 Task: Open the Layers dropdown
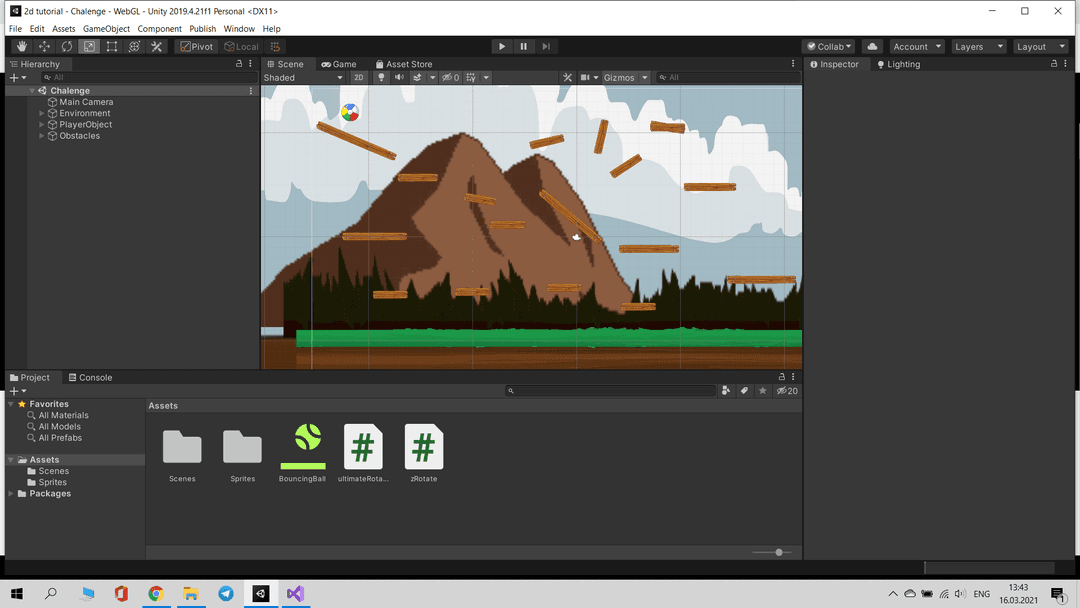(976, 47)
